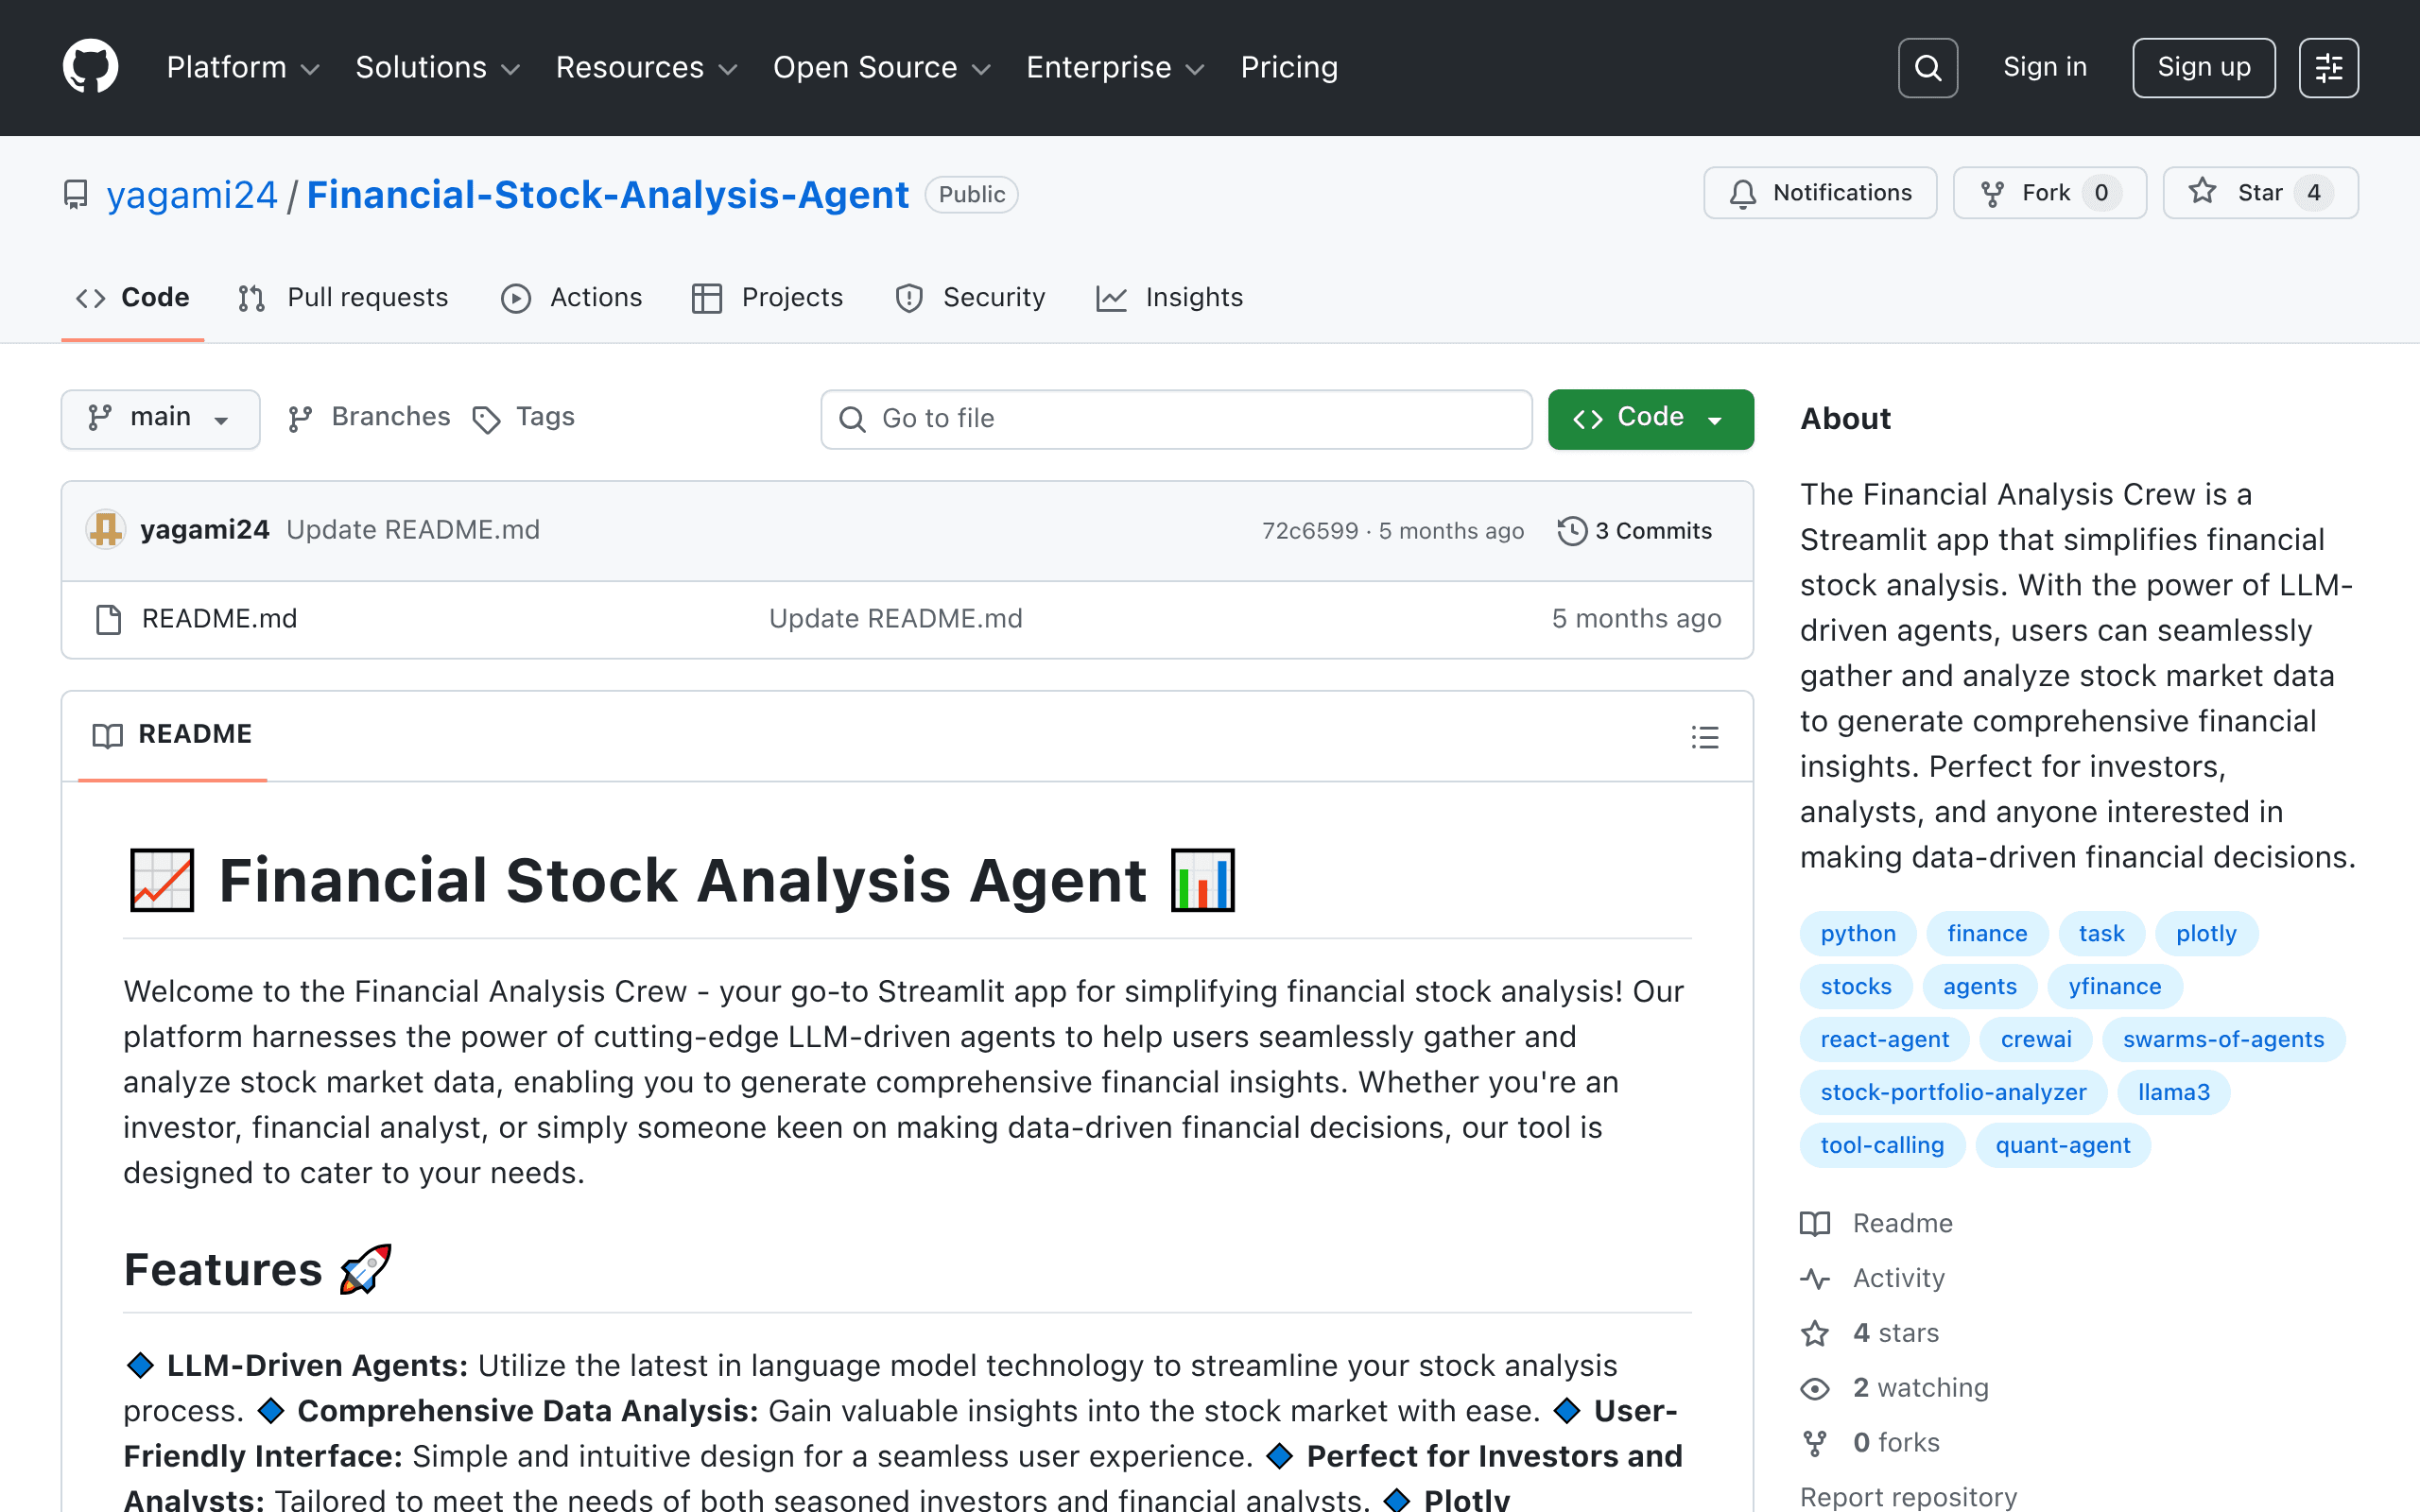Click the crewai topic tag

2036,1039
